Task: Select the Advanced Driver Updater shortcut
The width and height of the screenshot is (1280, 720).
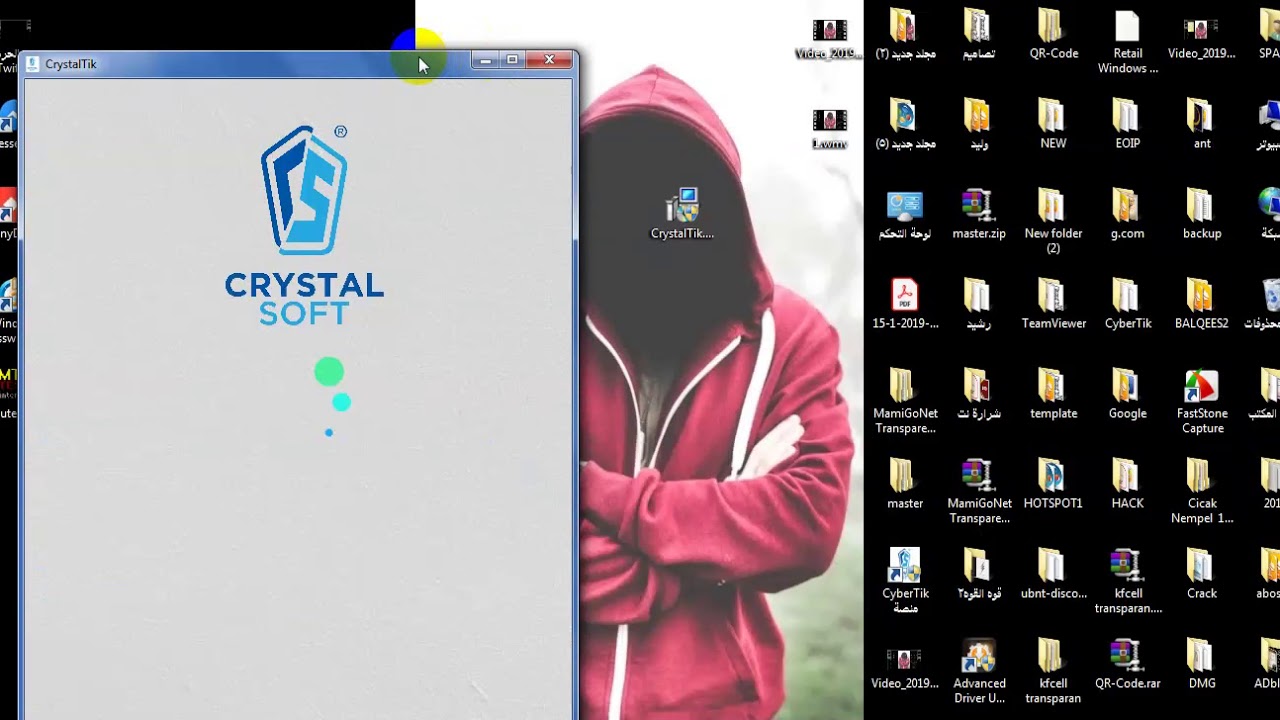Action: click(x=978, y=672)
